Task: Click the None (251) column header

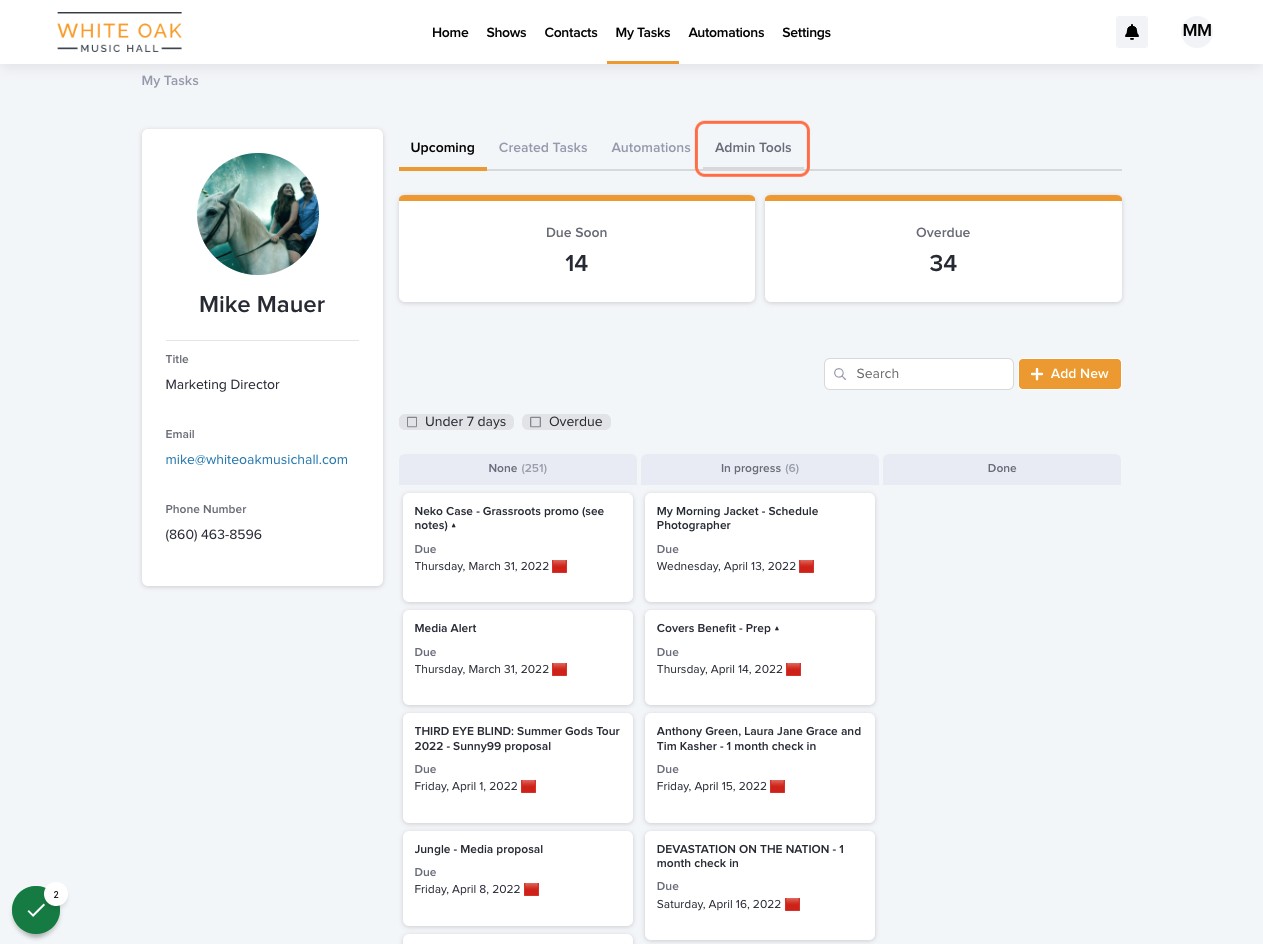Action: (x=518, y=468)
